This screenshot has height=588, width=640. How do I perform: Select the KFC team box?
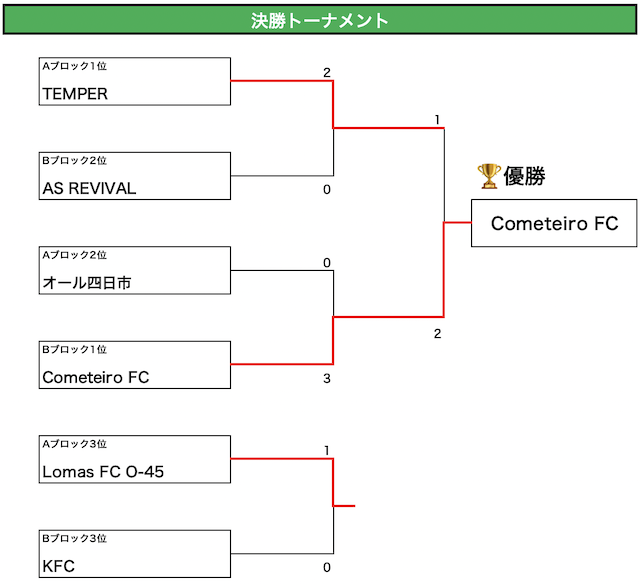(x=134, y=554)
